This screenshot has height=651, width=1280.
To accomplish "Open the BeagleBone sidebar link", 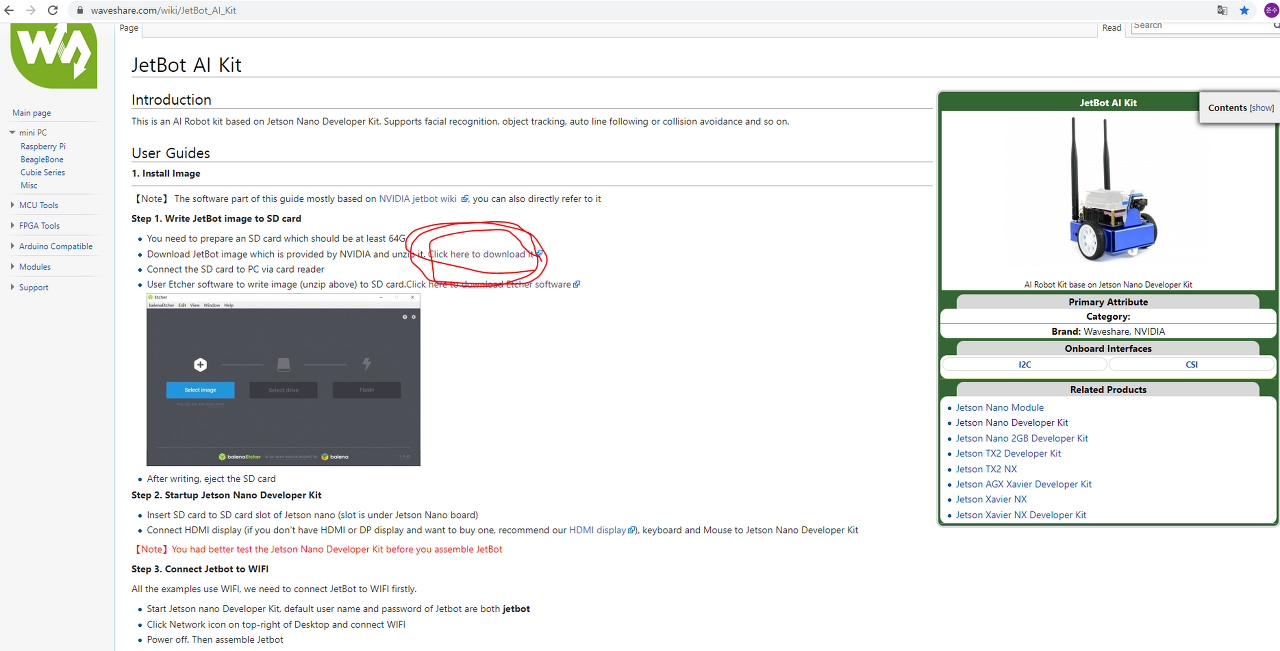I will coord(42,159).
